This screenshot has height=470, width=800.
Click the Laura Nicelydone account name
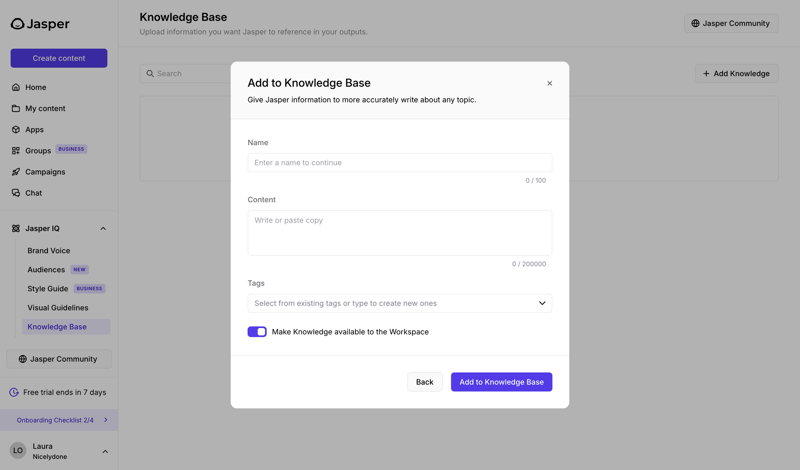point(49,451)
